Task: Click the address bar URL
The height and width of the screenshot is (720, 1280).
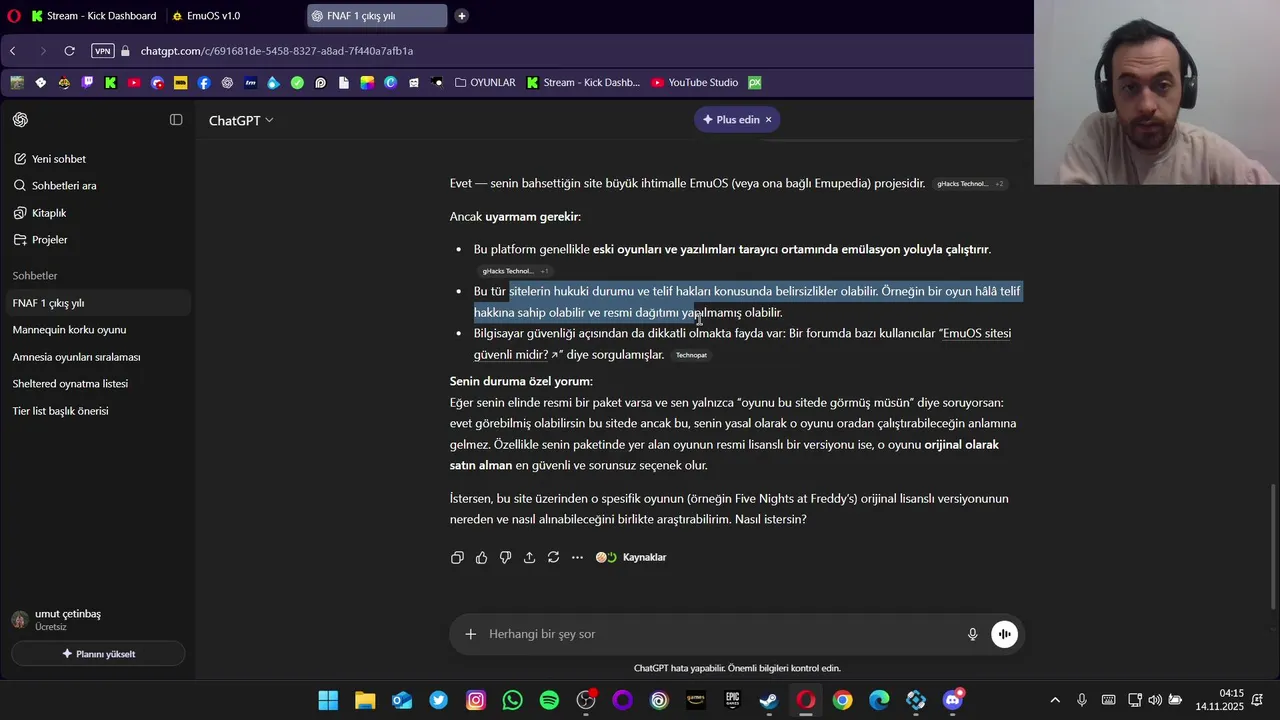Action: pyautogui.click(x=277, y=51)
